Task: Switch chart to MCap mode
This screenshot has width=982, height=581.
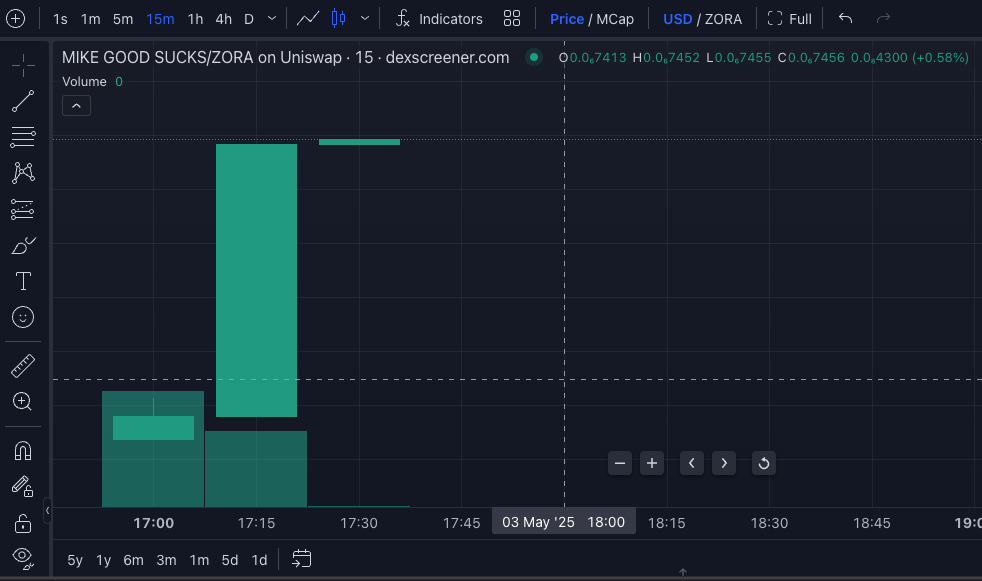Action: point(615,19)
